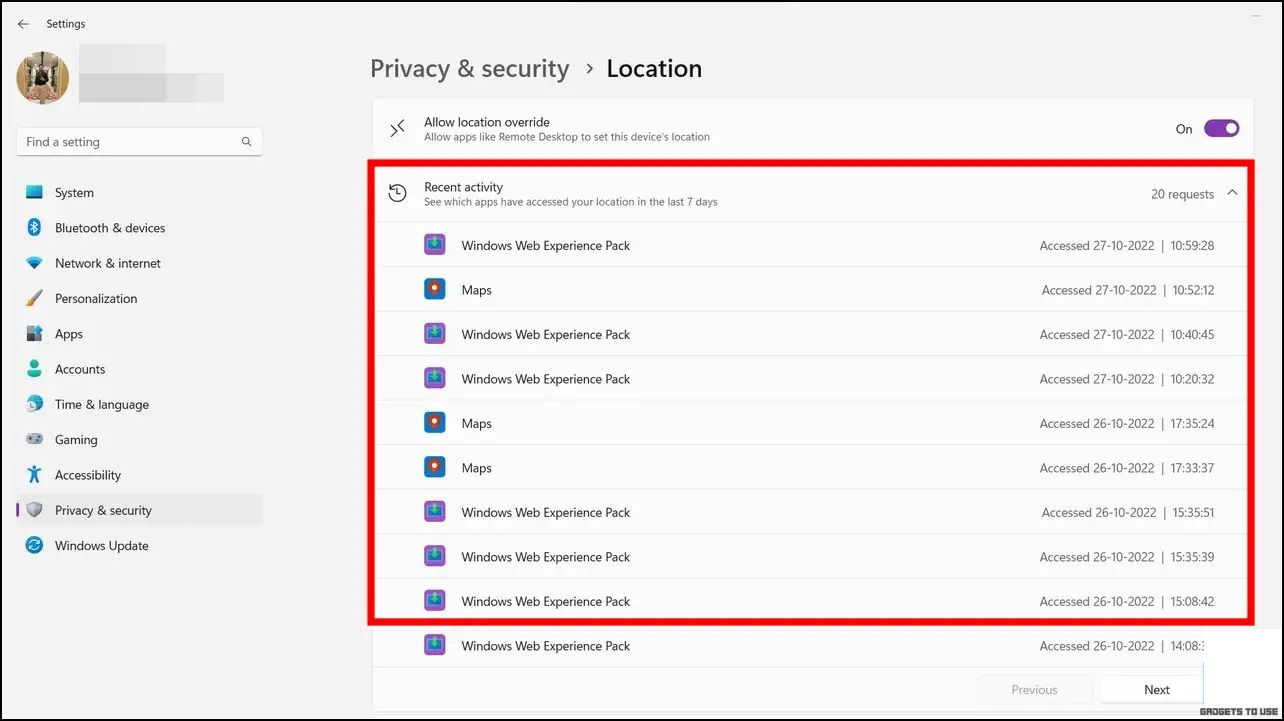1284x721 pixels.
Task: Click the Find a setting search box
Action: click(x=139, y=142)
